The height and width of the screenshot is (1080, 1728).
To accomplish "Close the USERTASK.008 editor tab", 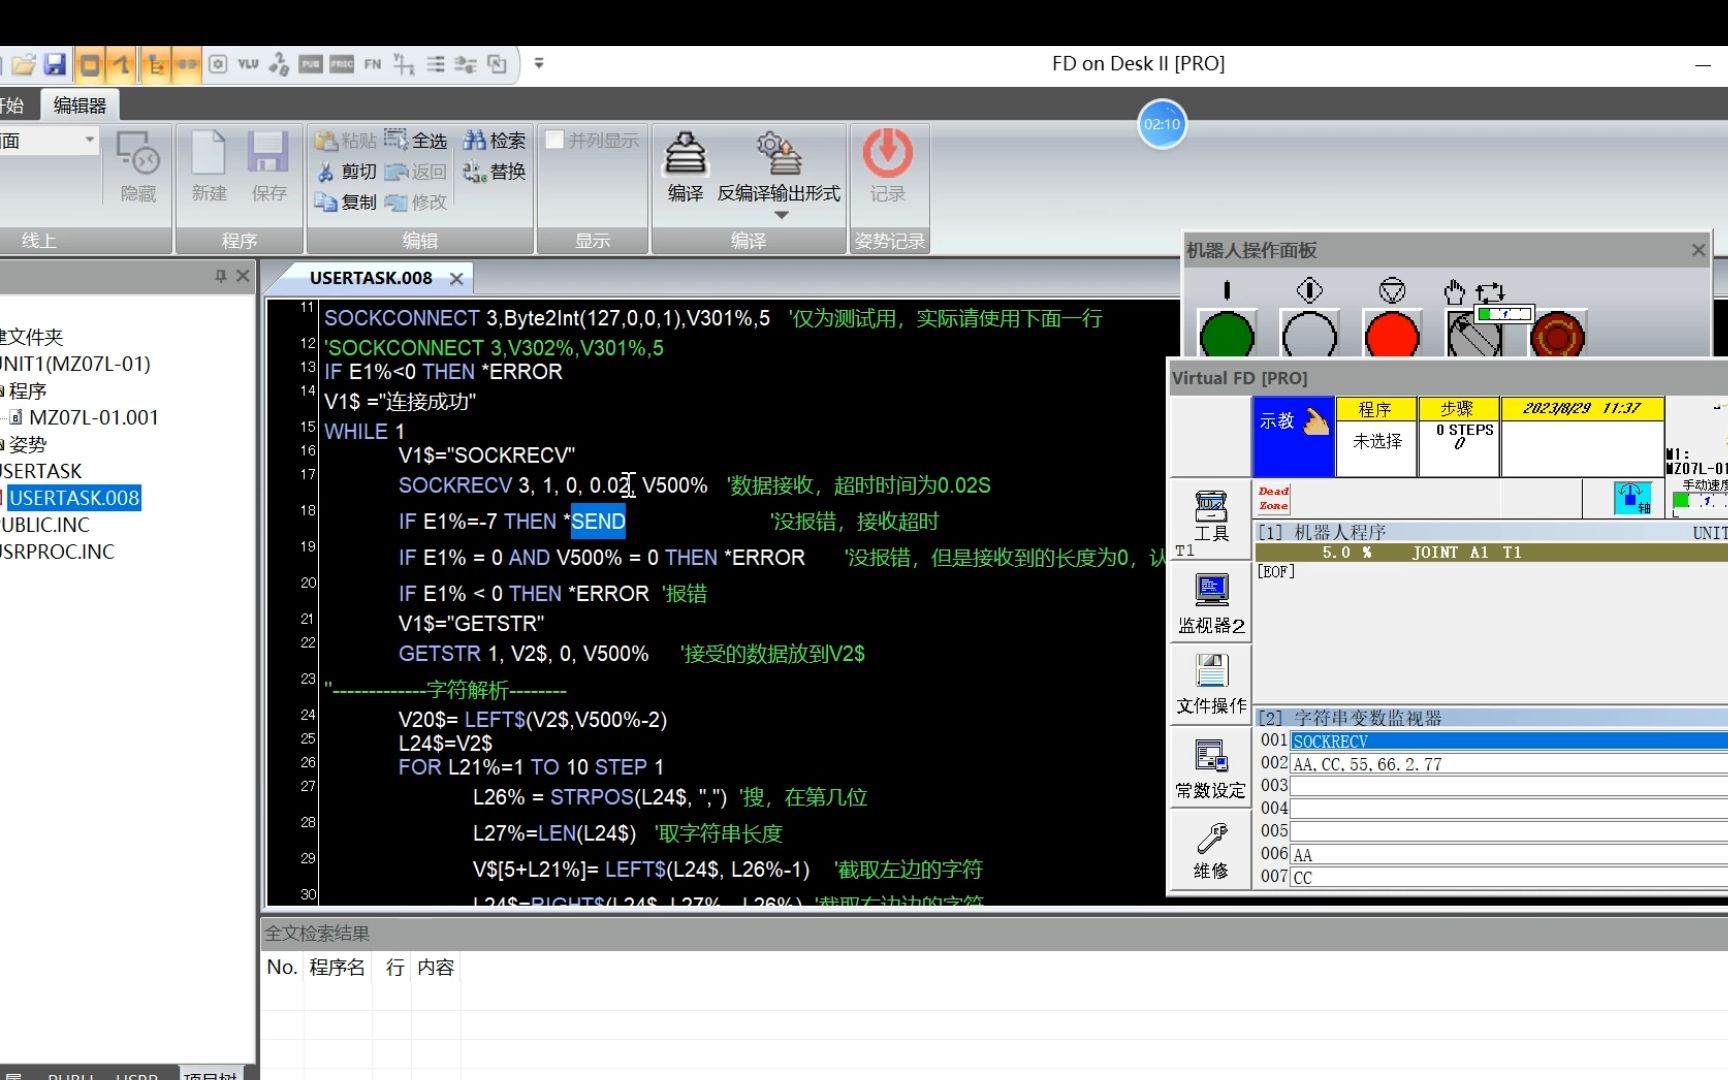I will (457, 279).
